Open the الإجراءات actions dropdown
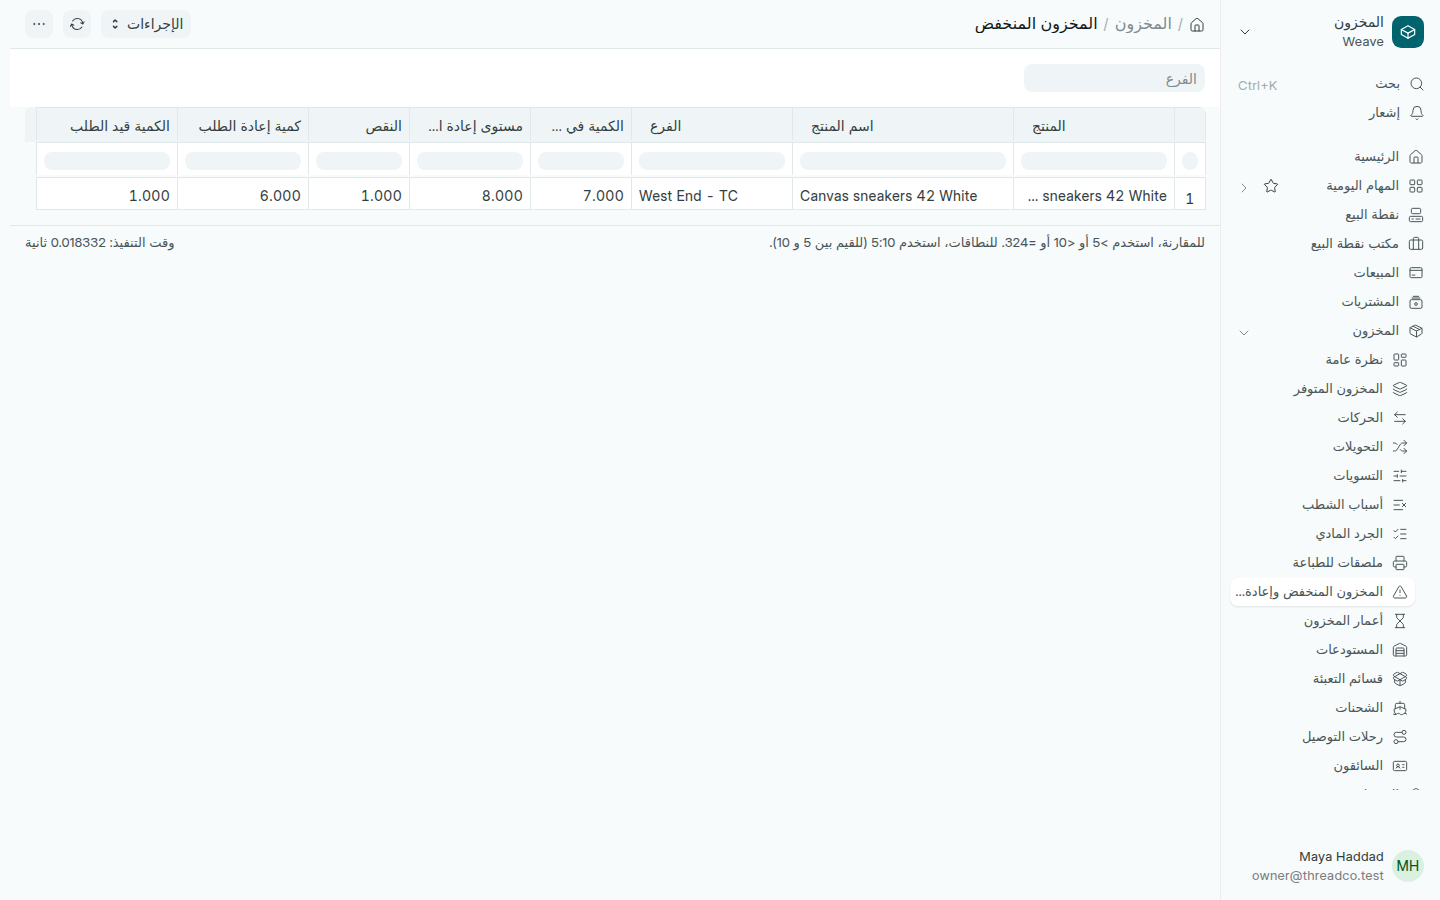 tap(146, 24)
